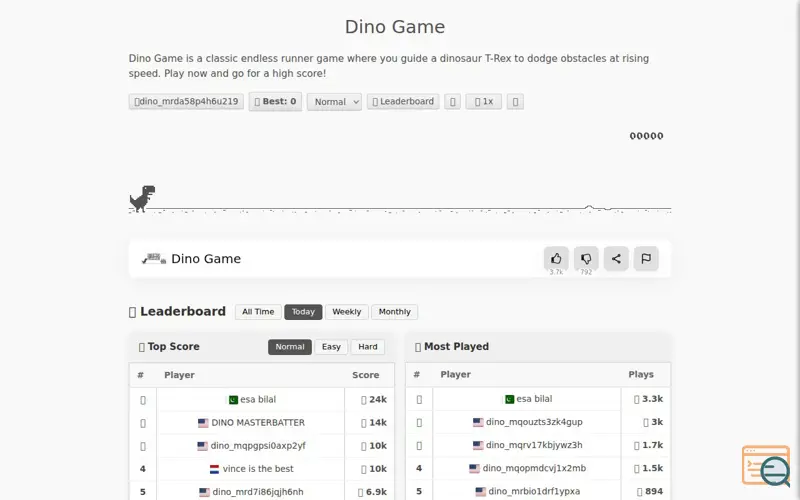This screenshot has width=800, height=500.
Task: Click player dino_mqpgpsi0axp2yf
Action: coord(258,446)
